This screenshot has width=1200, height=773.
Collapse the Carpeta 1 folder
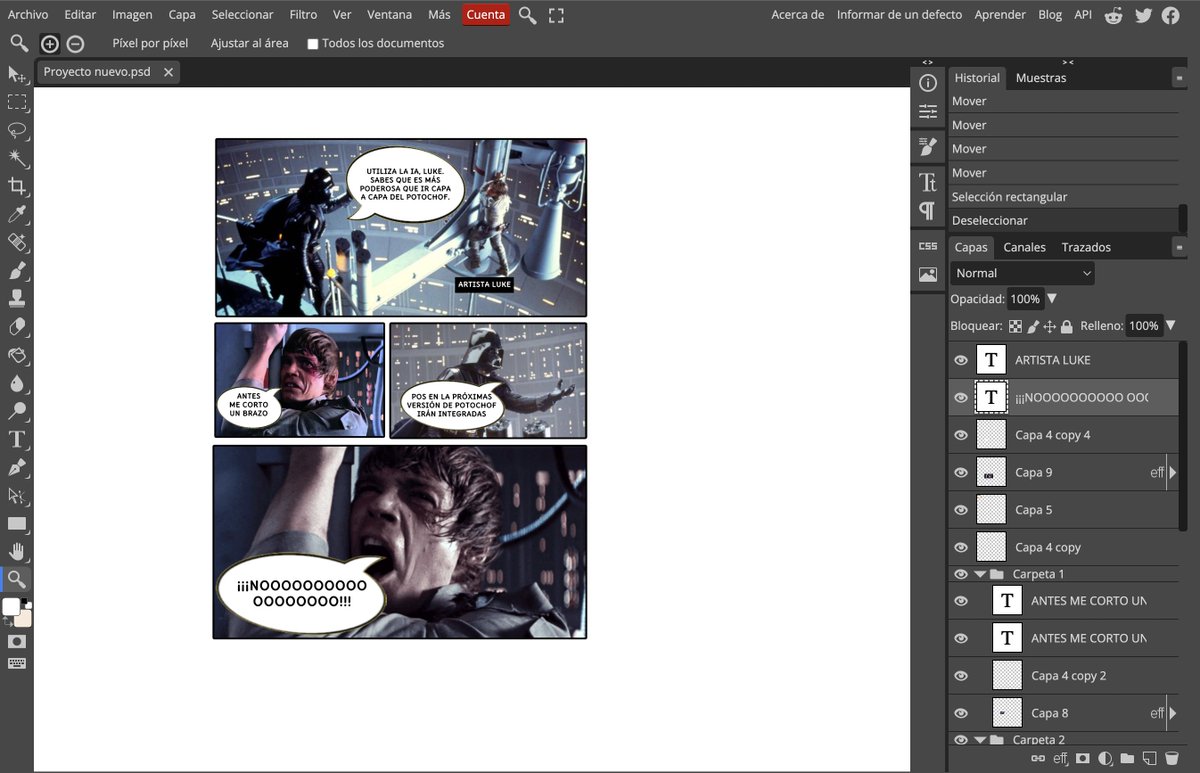coord(980,574)
